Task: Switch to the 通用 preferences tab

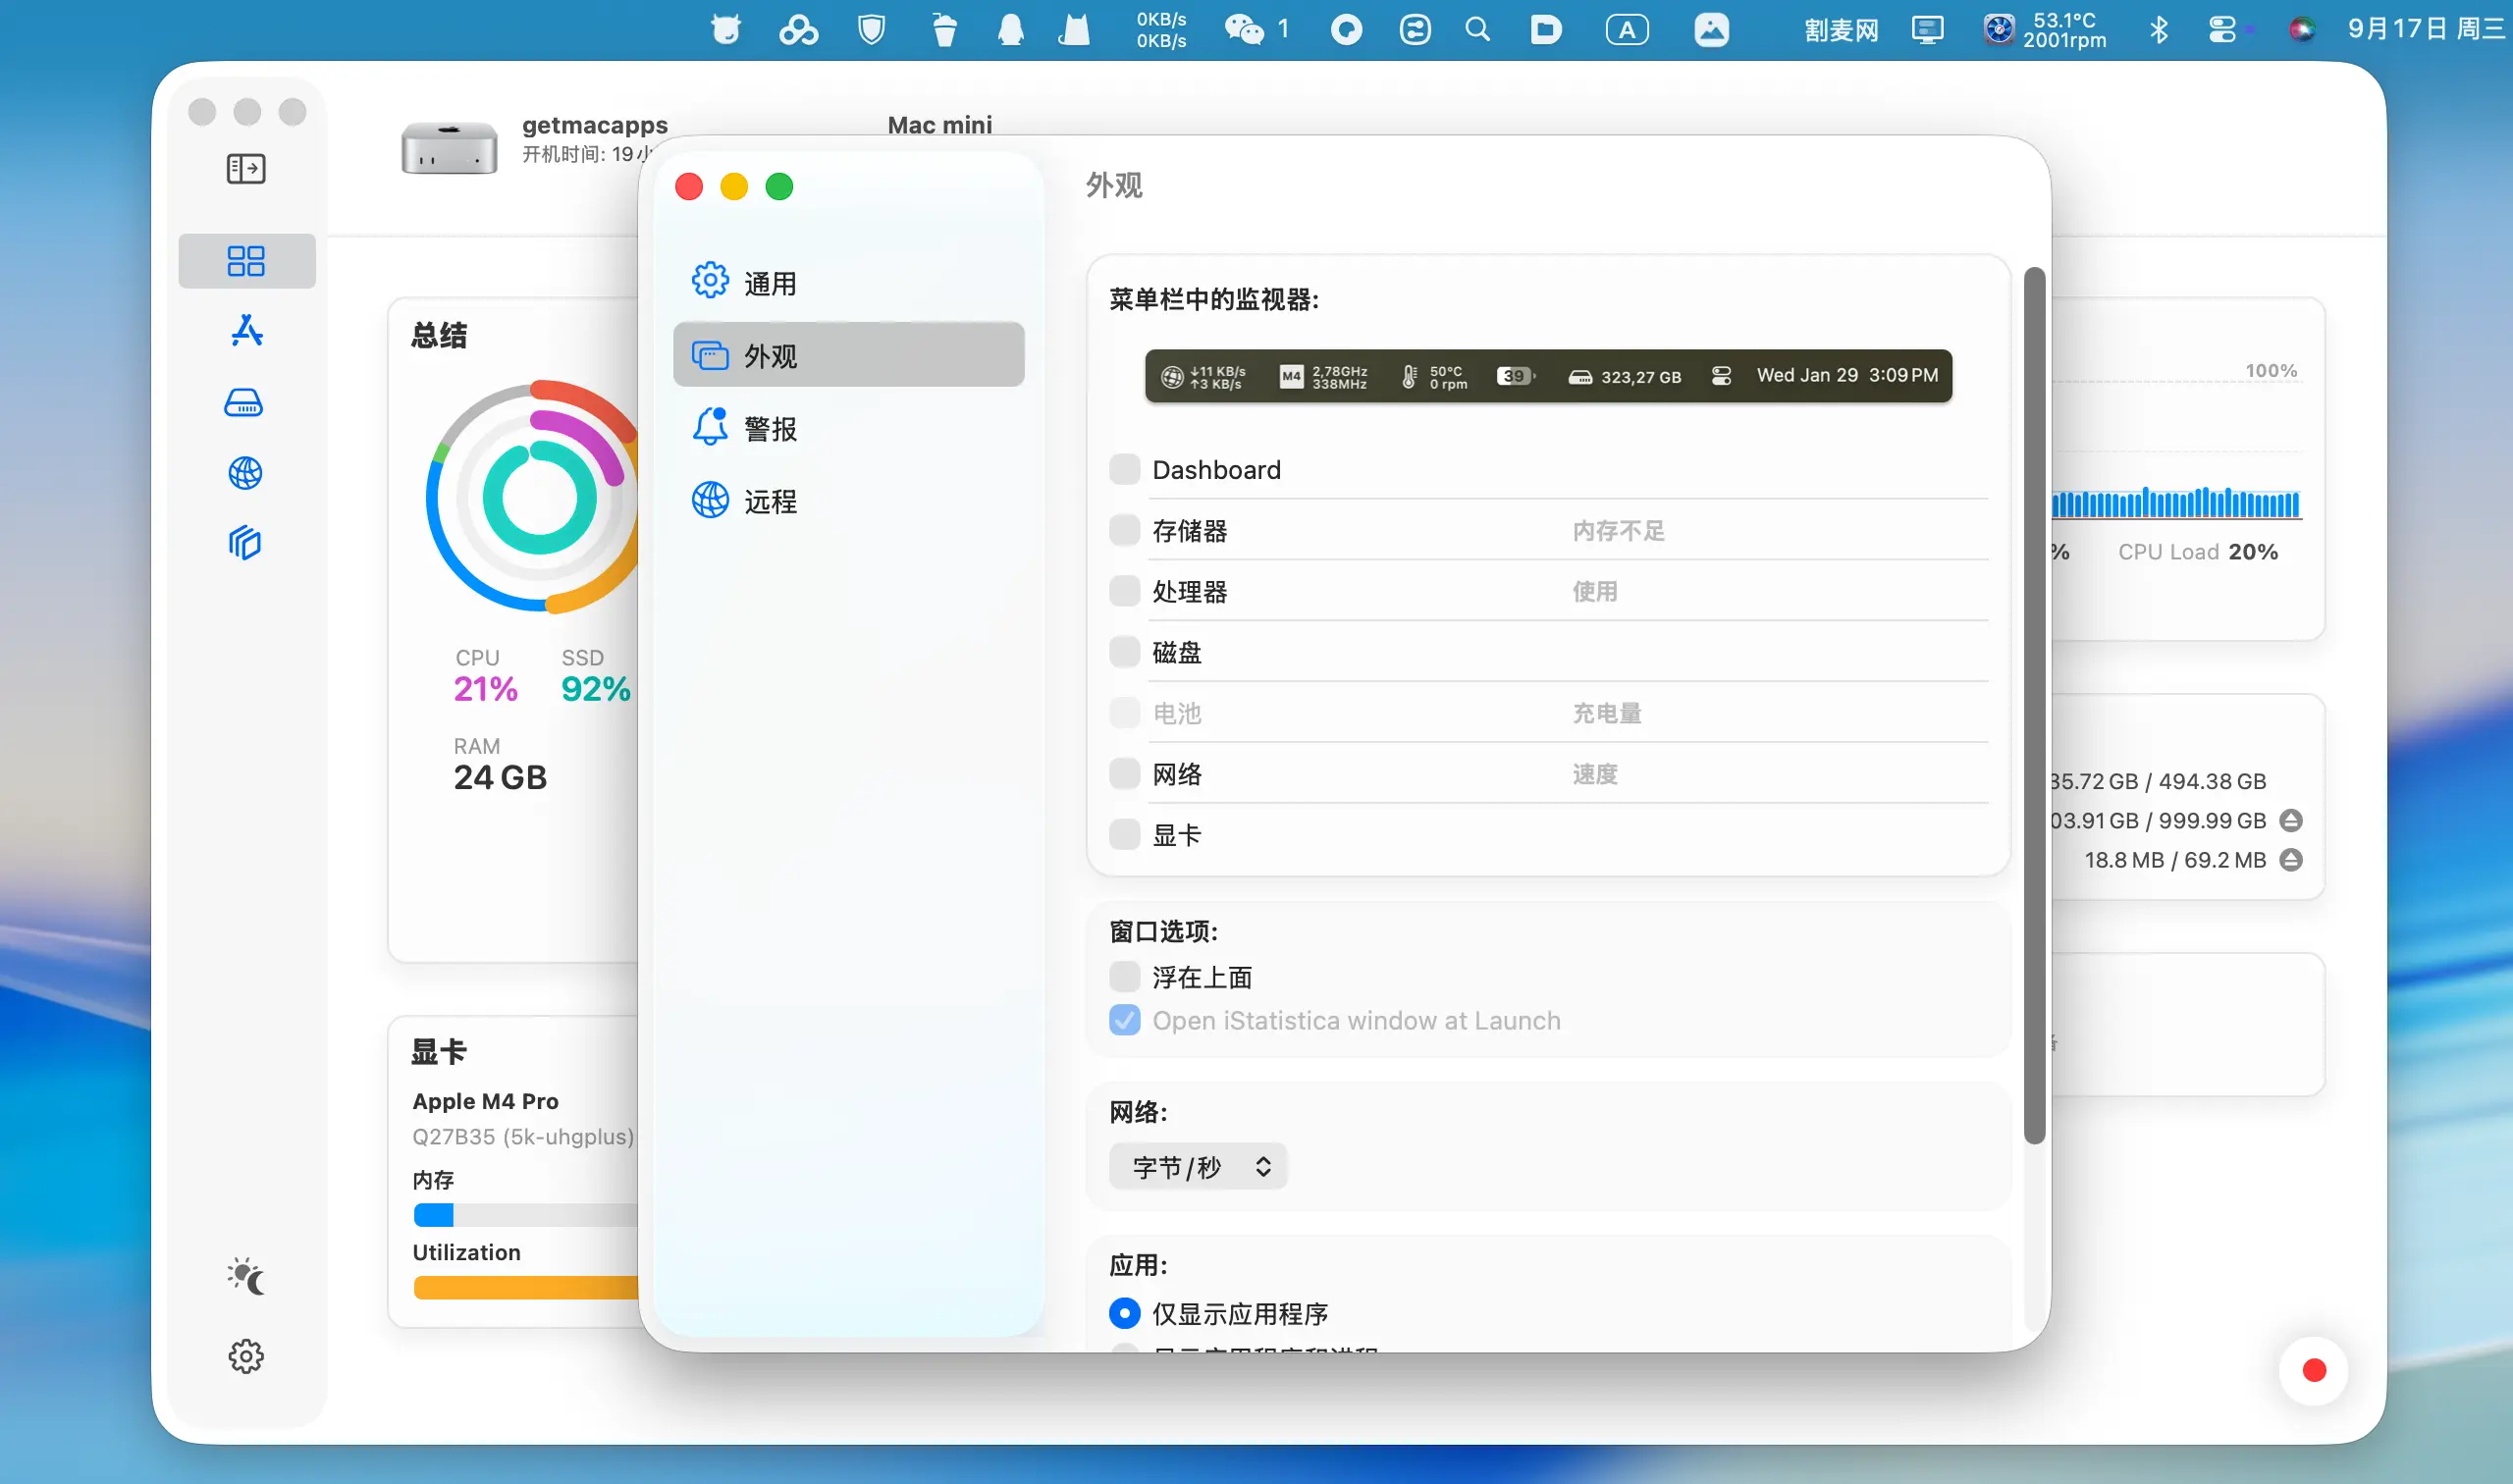Action: click(770, 283)
